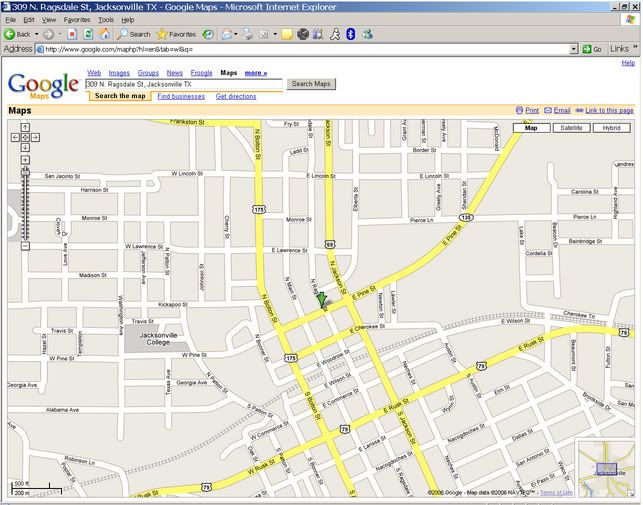This screenshot has width=643, height=505.
Task: Pan the map up with arrow button
Action: (x=25, y=127)
